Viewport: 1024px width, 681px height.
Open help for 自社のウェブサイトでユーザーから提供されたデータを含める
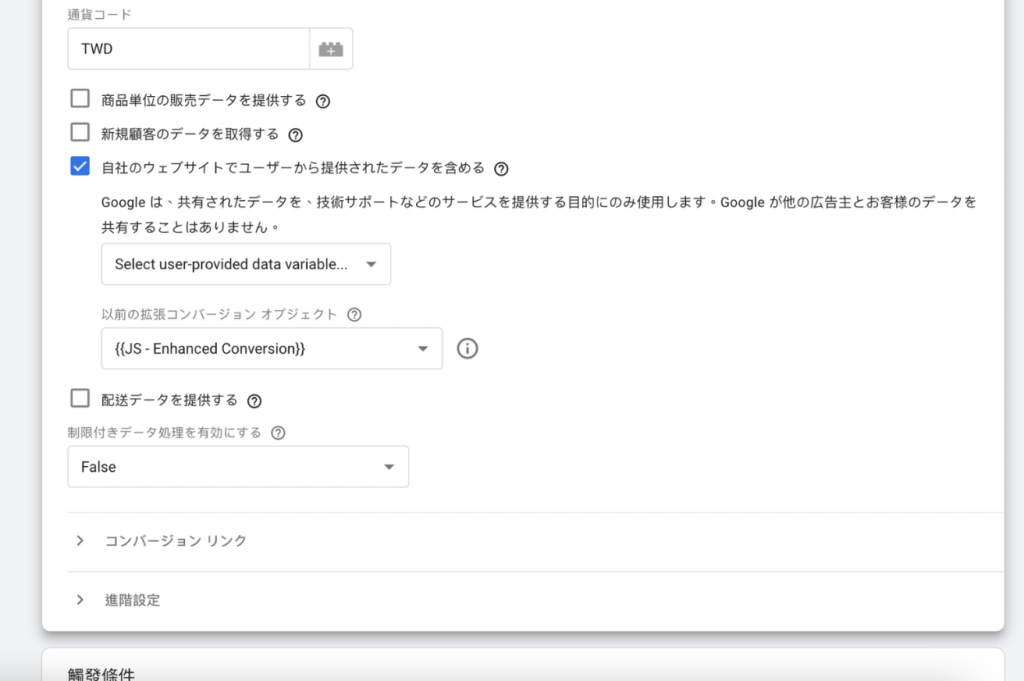click(x=502, y=169)
